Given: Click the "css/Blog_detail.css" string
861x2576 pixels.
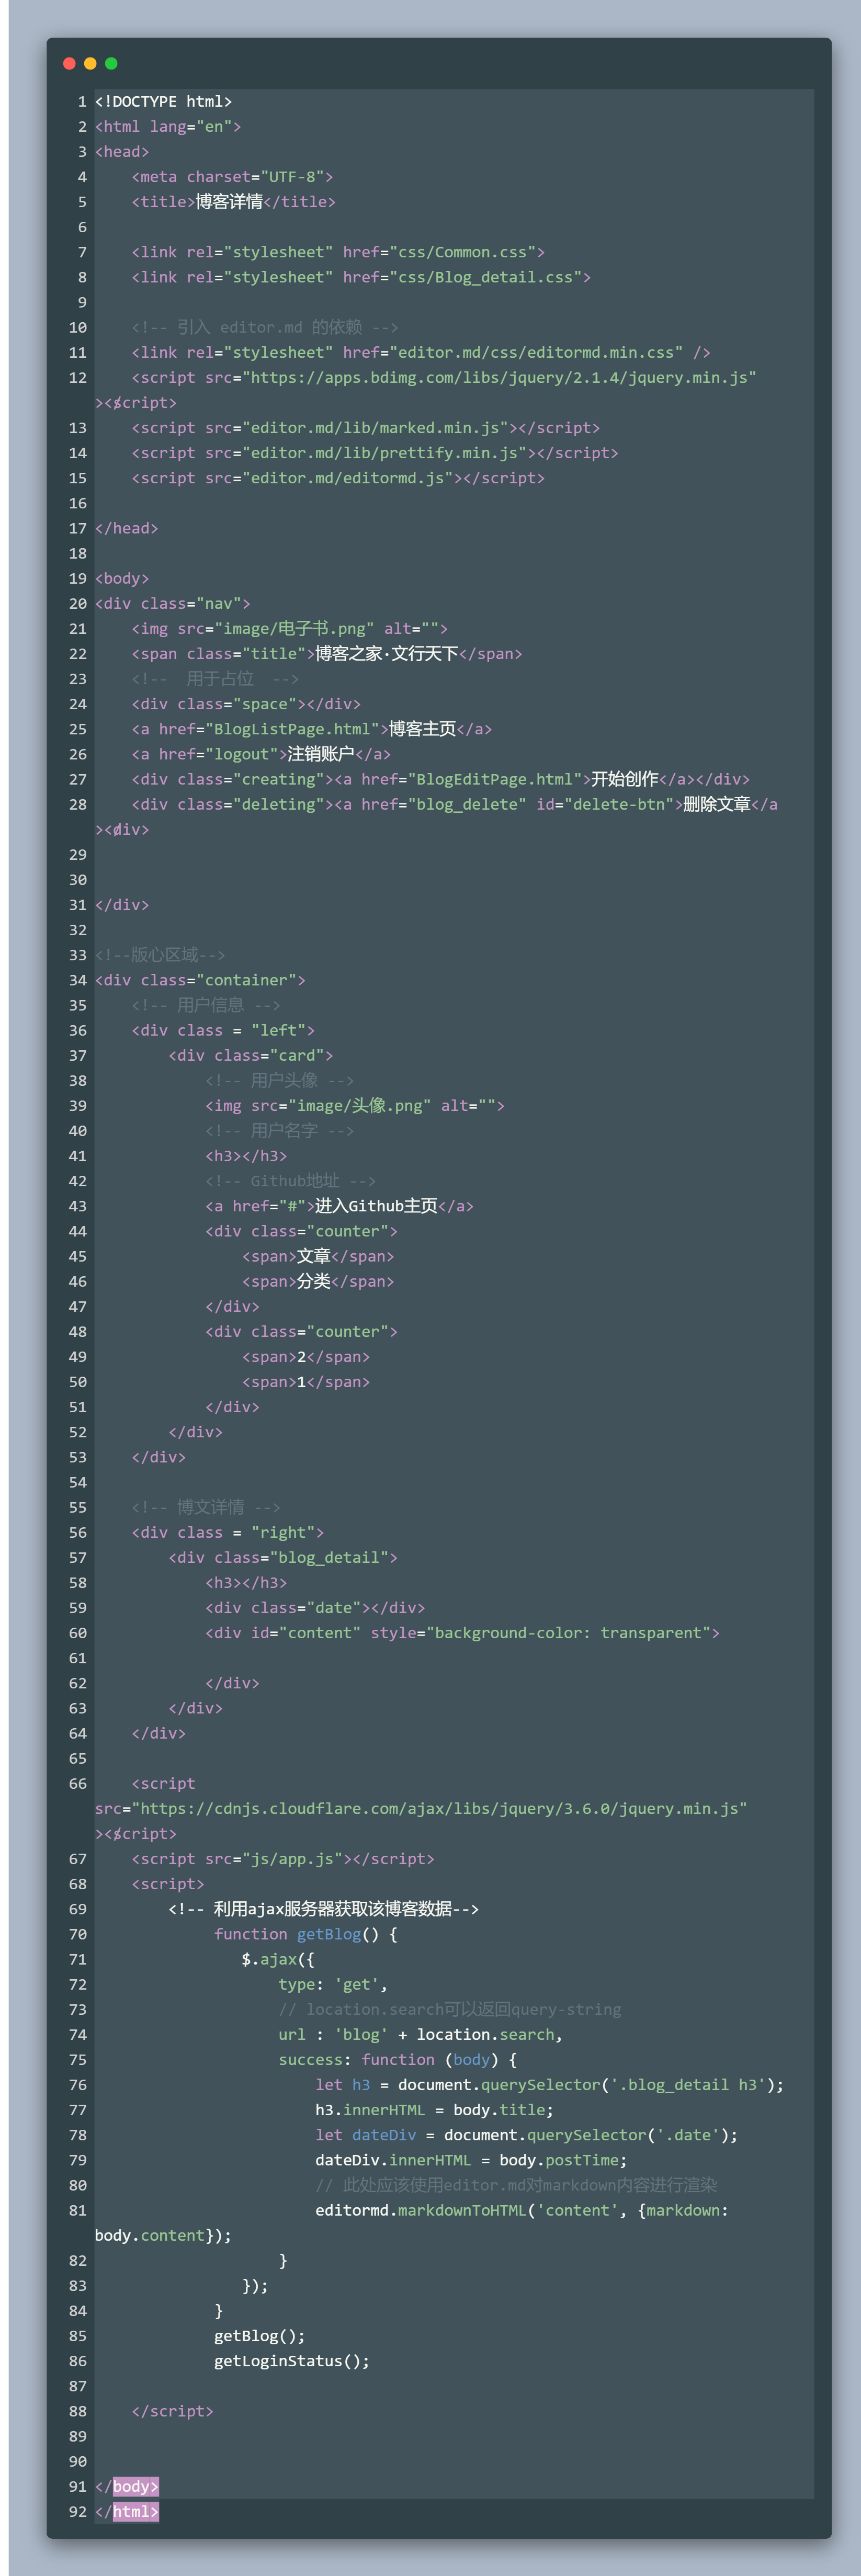Looking at the screenshot, I should click(486, 277).
